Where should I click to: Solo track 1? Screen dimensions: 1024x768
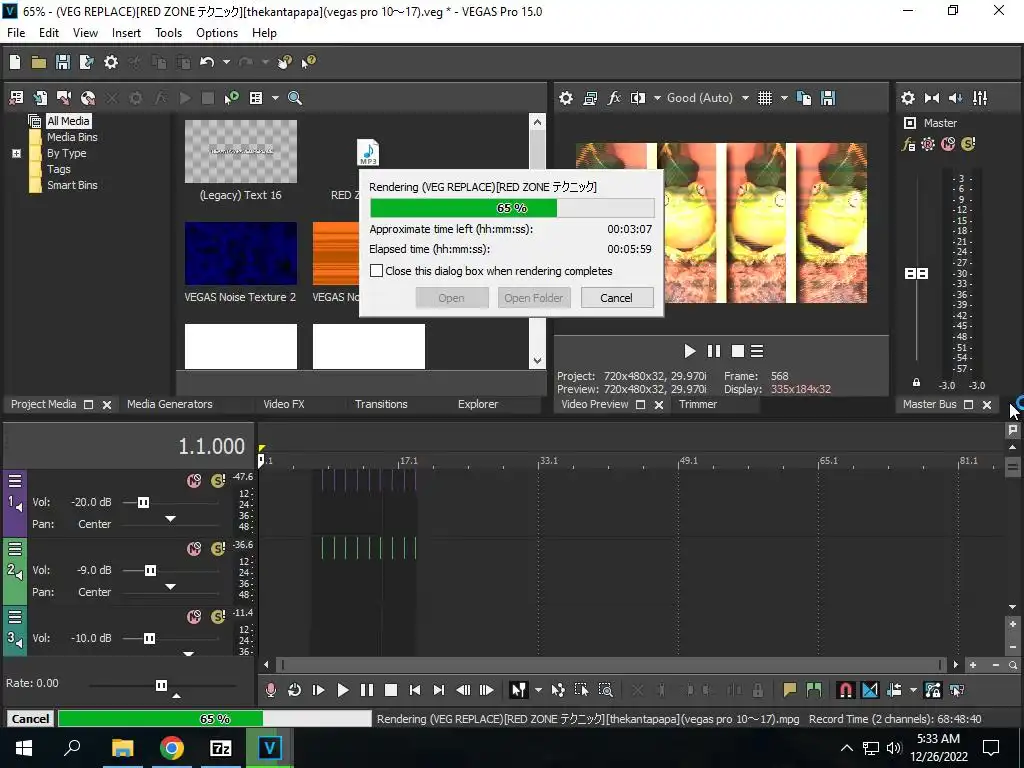click(218, 481)
